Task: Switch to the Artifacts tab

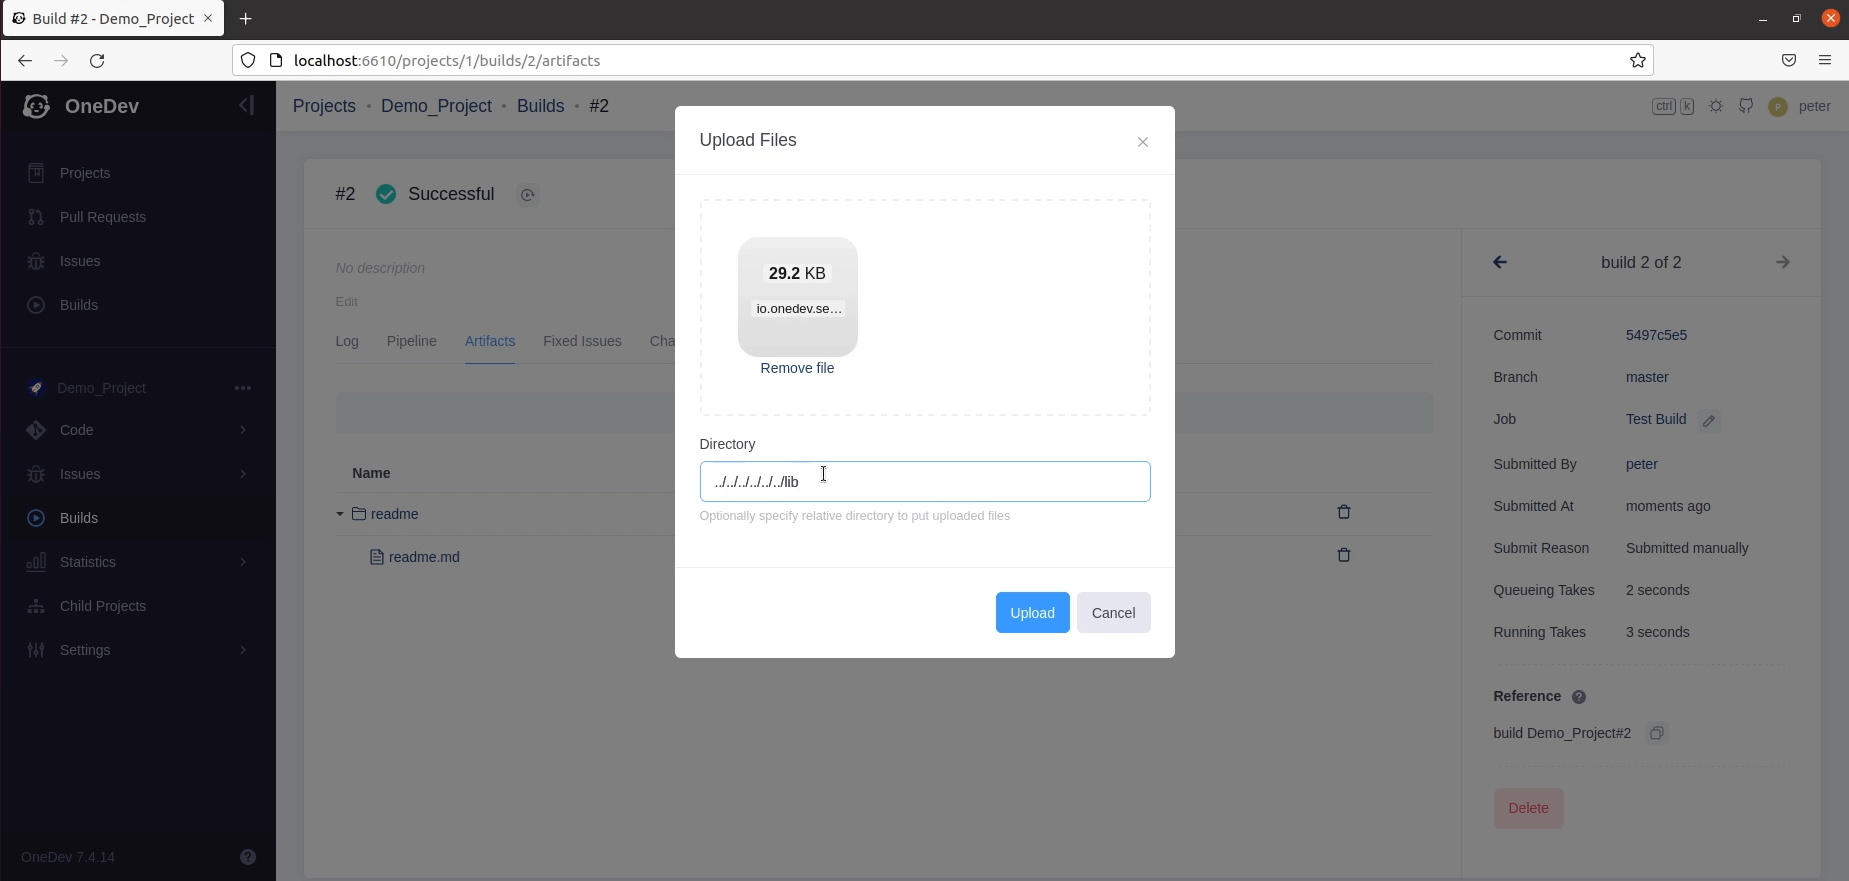Action: tap(490, 341)
